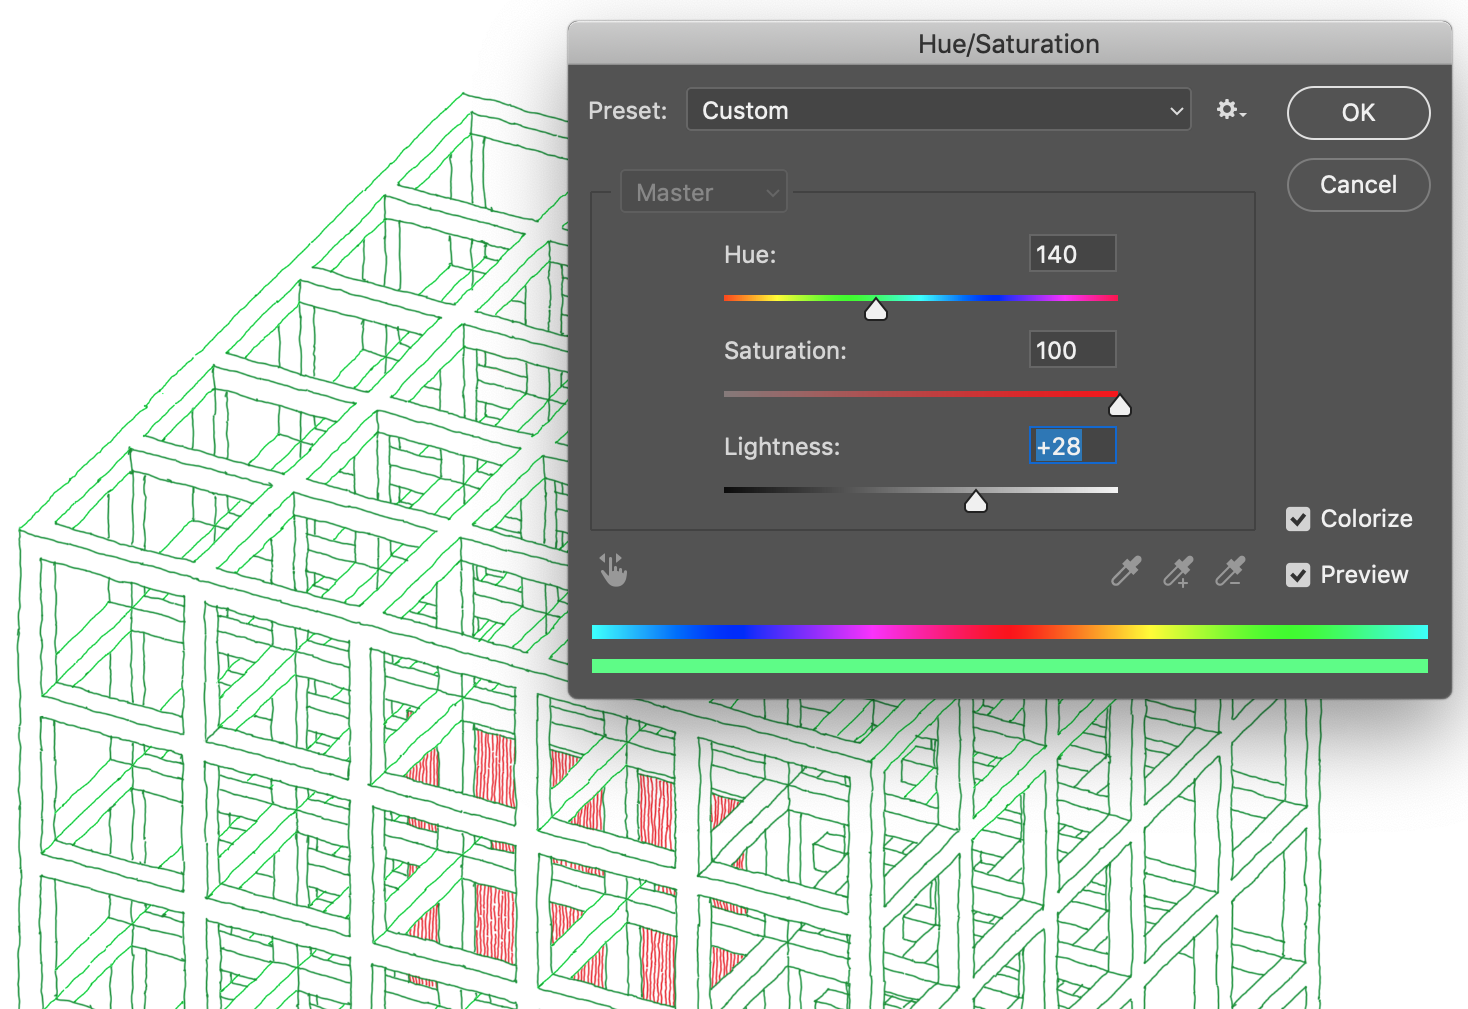Select the Eyedropper tool

1126,571
